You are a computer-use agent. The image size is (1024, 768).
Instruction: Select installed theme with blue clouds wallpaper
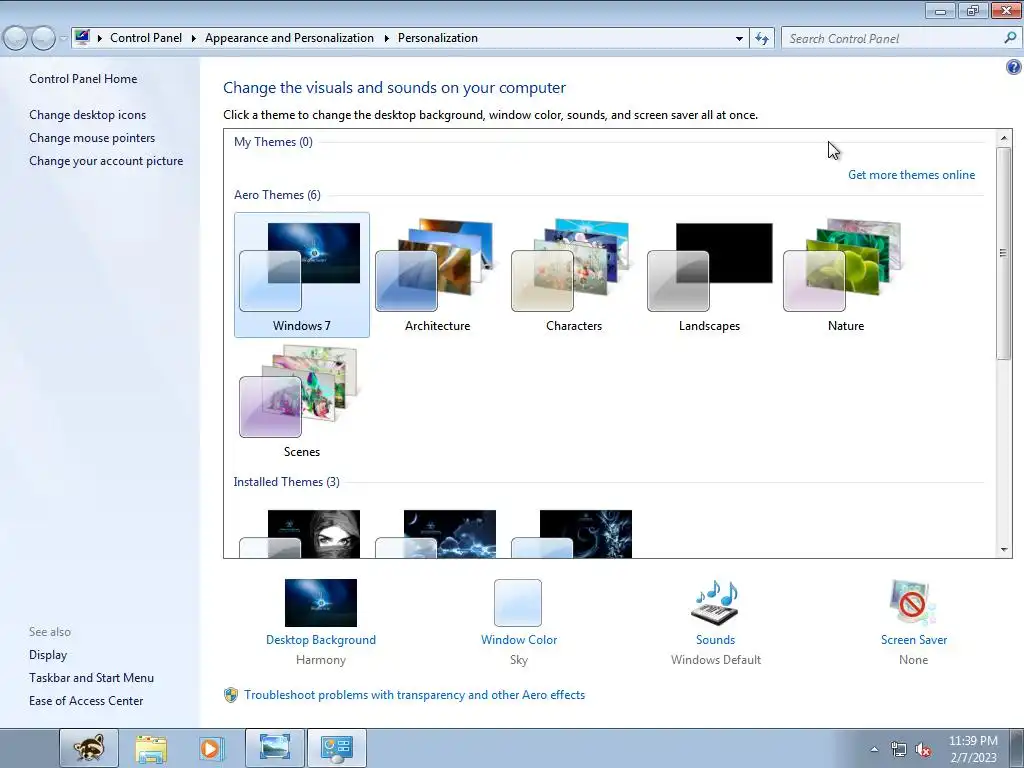437,534
